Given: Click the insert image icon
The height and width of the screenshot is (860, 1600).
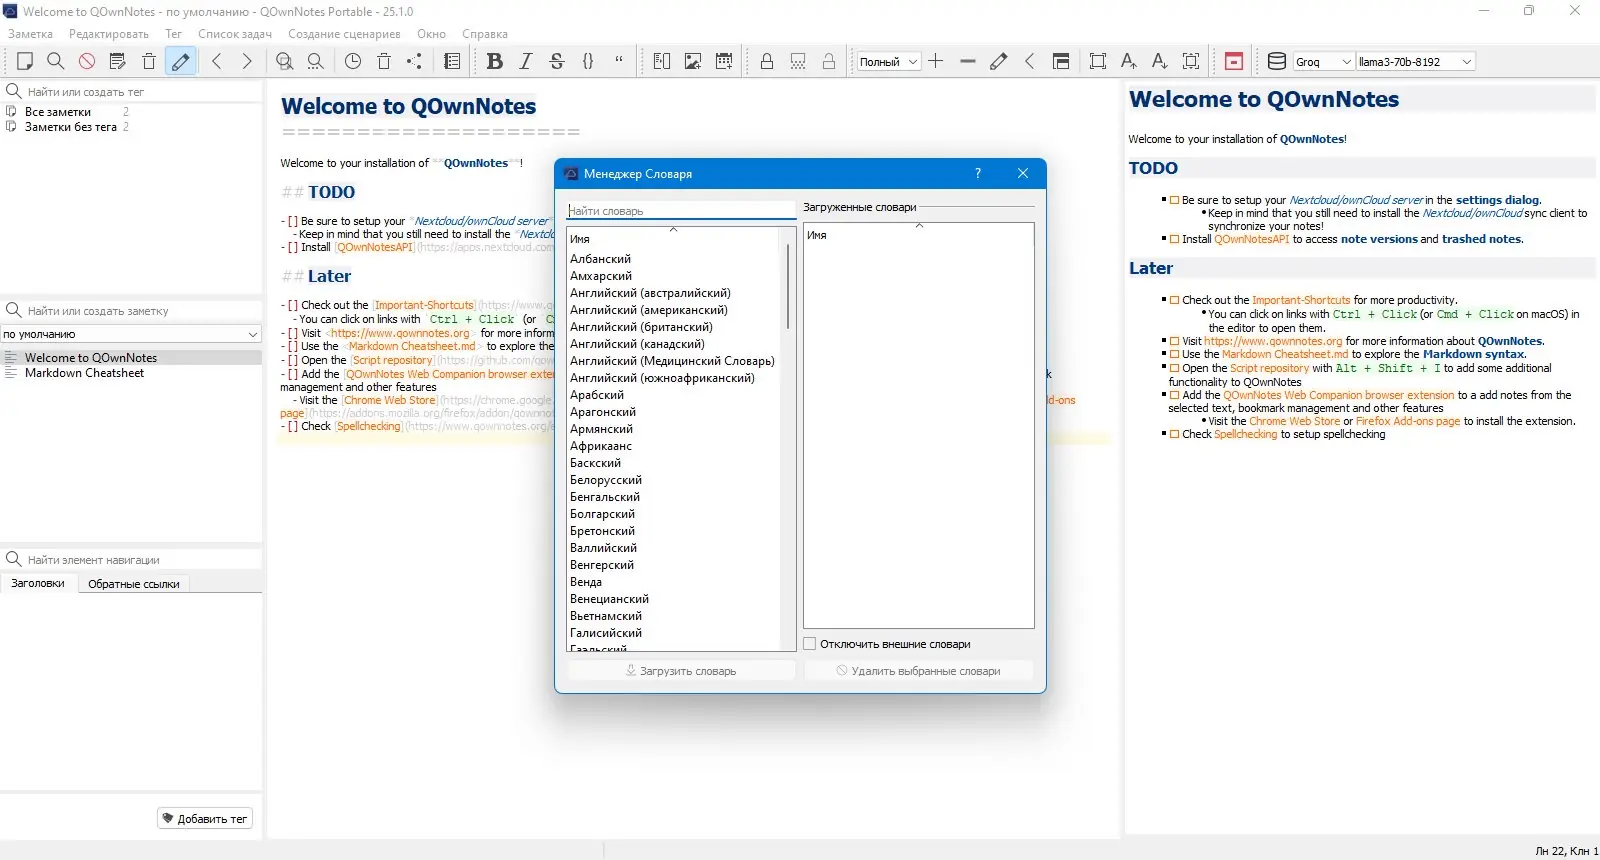Looking at the screenshot, I should point(692,61).
